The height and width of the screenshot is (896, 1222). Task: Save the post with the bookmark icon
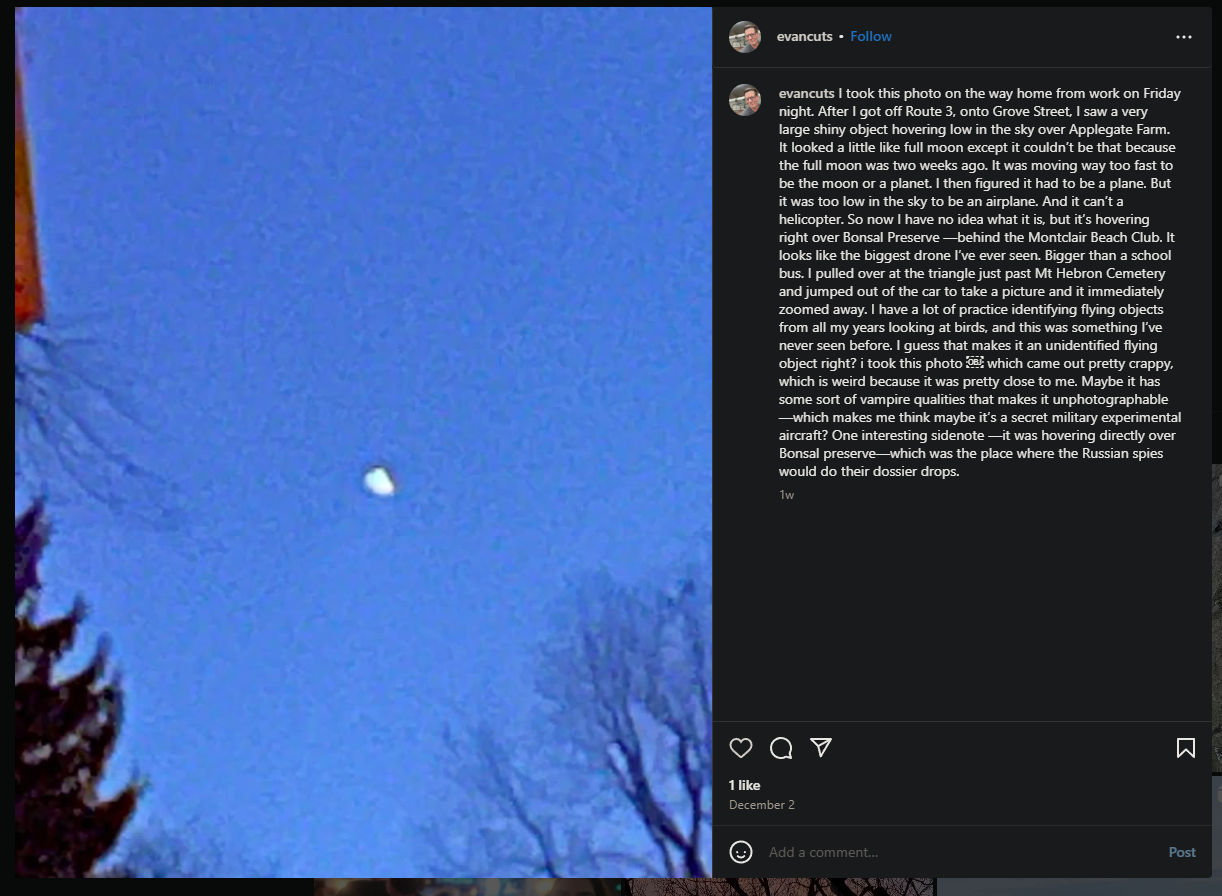pyautogui.click(x=1186, y=748)
